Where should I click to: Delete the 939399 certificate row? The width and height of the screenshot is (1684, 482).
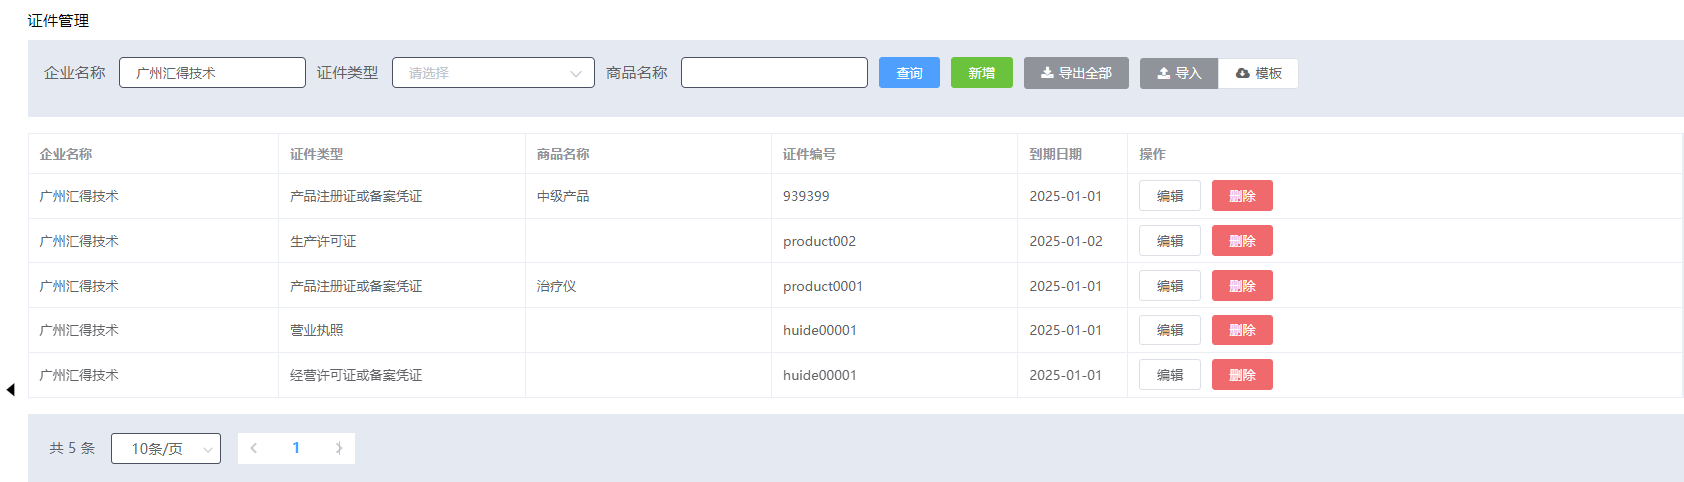[x=1242, y=196]
